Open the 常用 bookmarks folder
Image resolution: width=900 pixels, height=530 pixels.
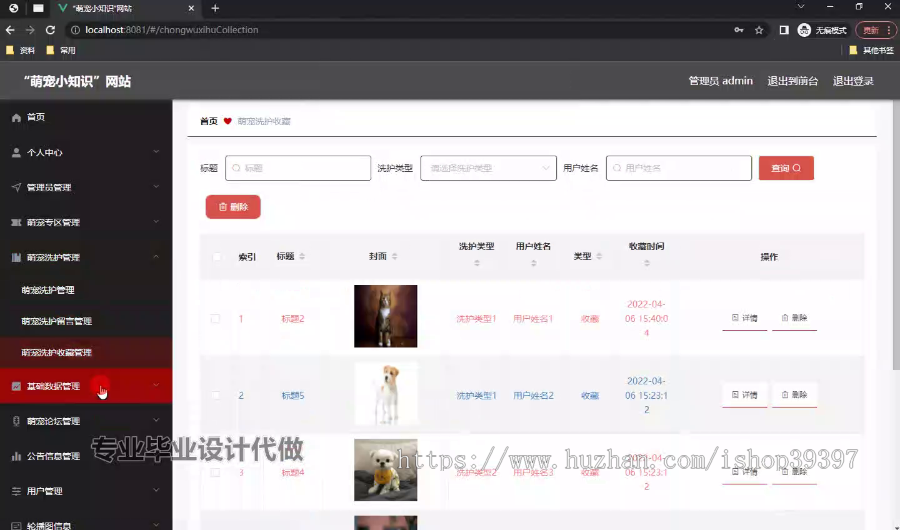[x=61, y=51]
